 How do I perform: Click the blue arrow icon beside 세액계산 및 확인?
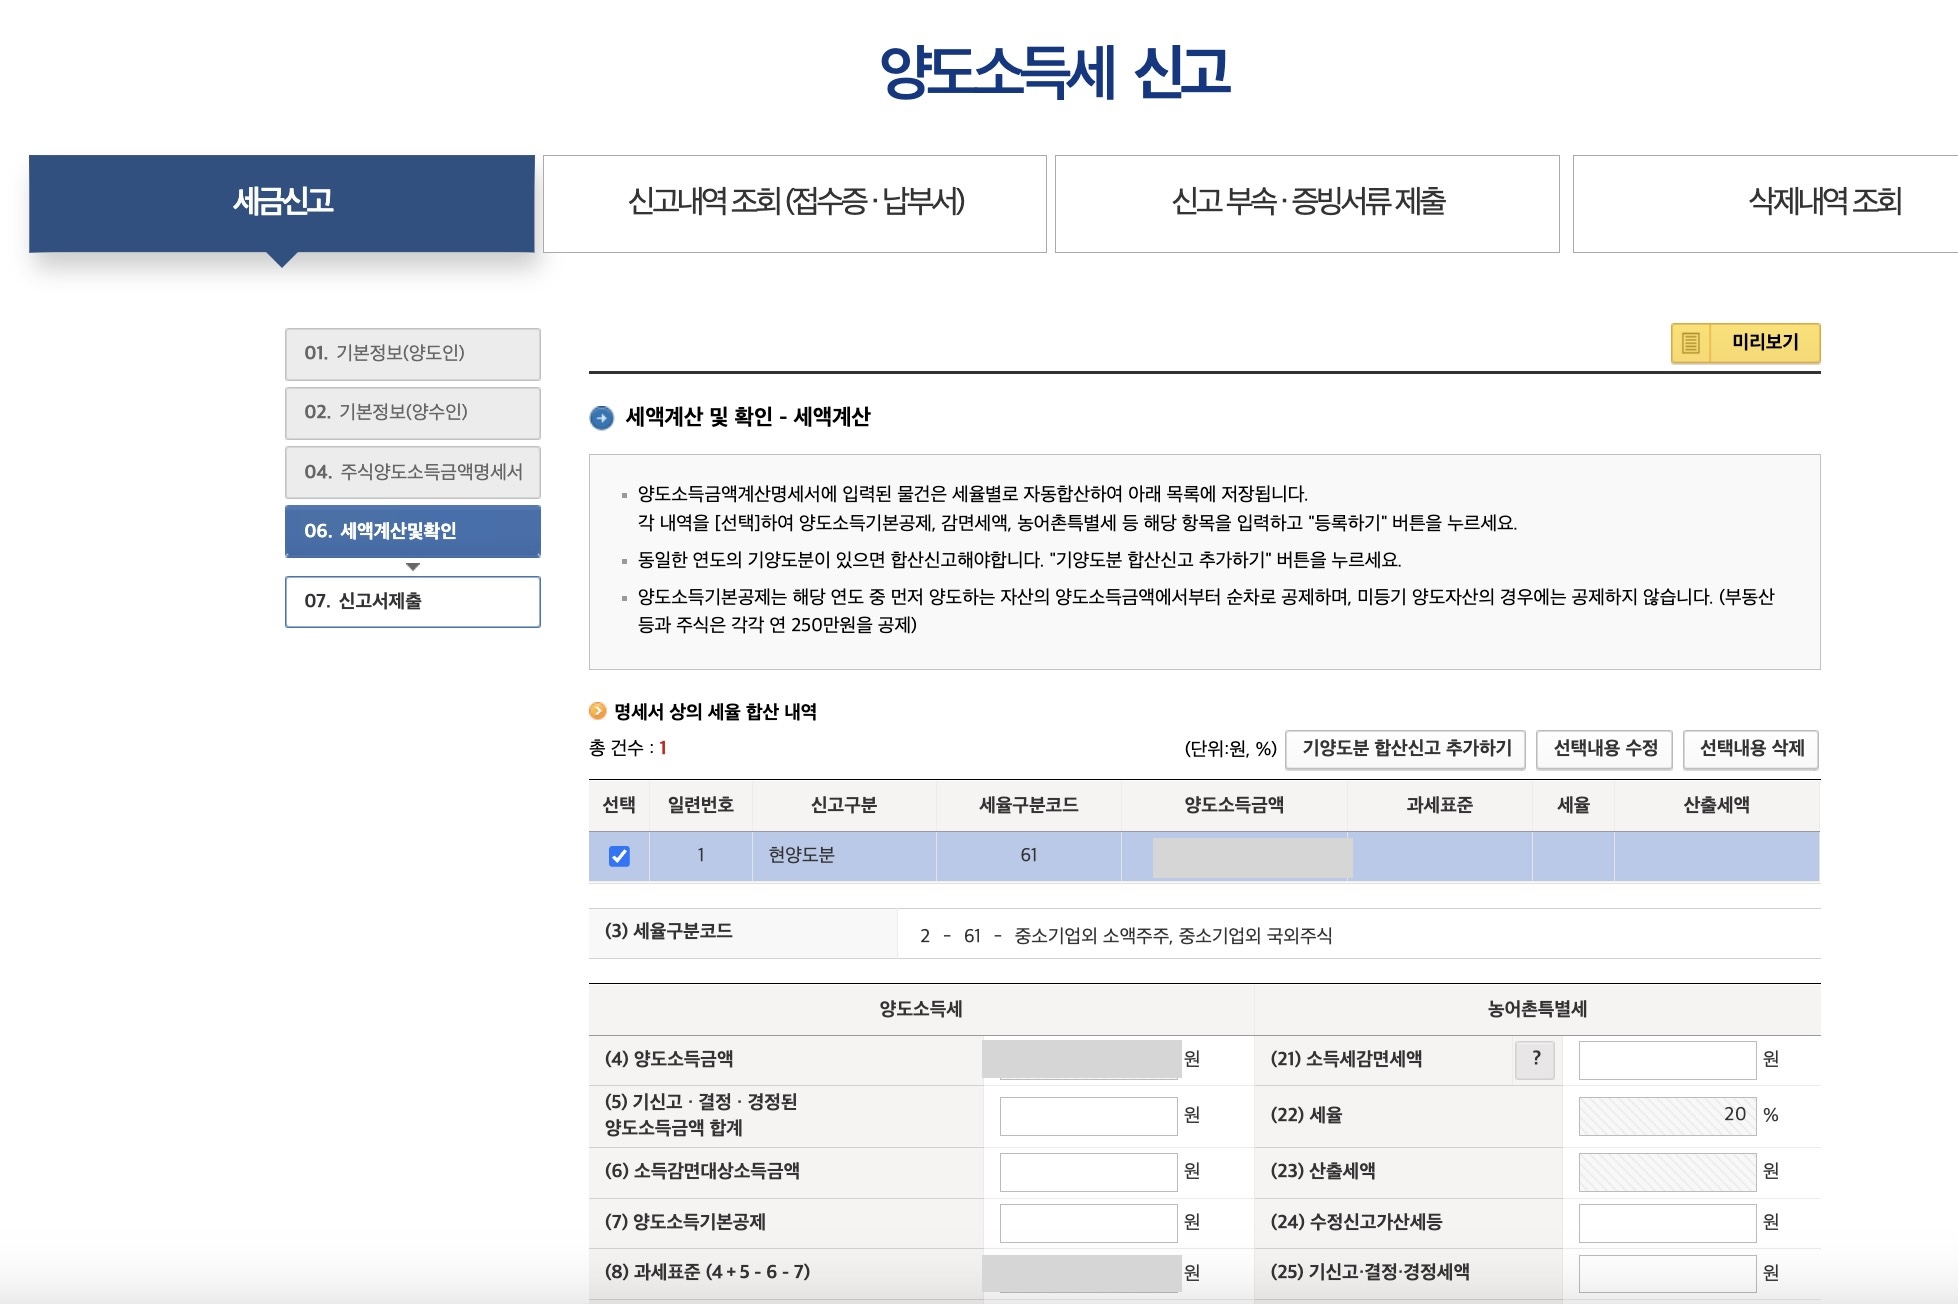602,418
